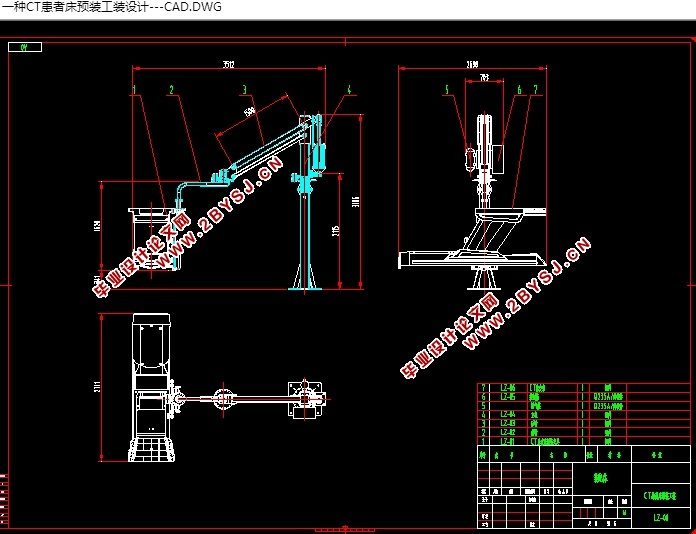Click balloon number 5 in the front view
The image size is (696, 534).
coord(447,90)
